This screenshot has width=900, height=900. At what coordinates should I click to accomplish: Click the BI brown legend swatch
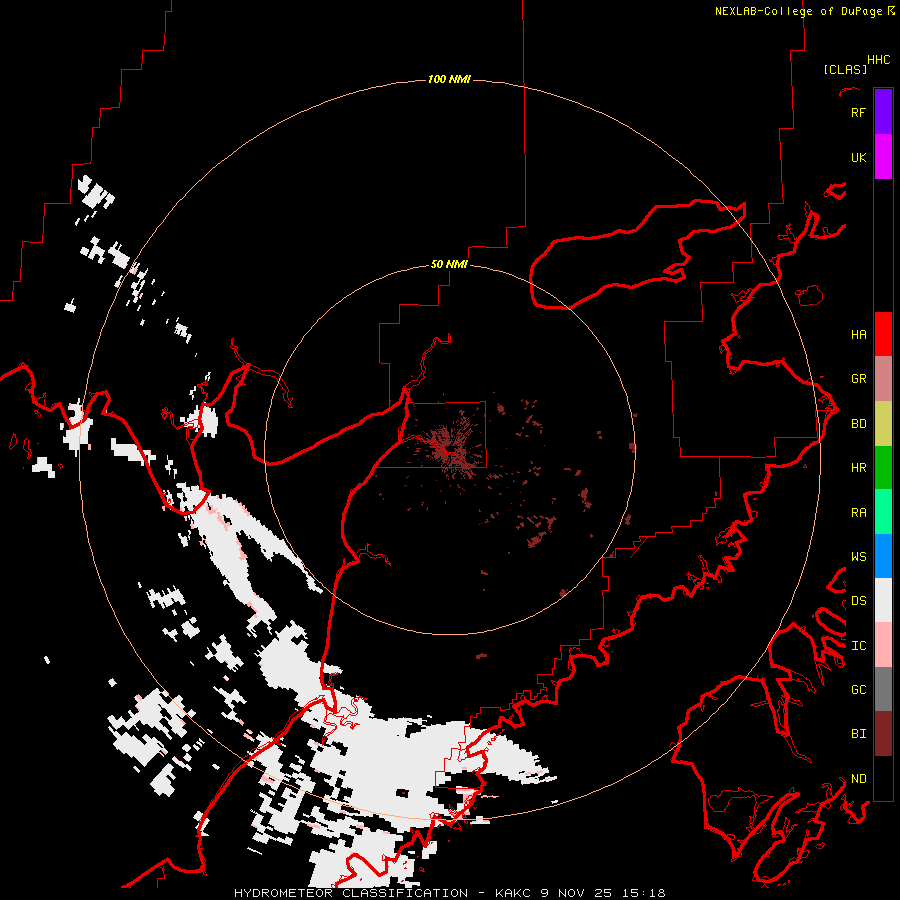(x=883, y=734)
